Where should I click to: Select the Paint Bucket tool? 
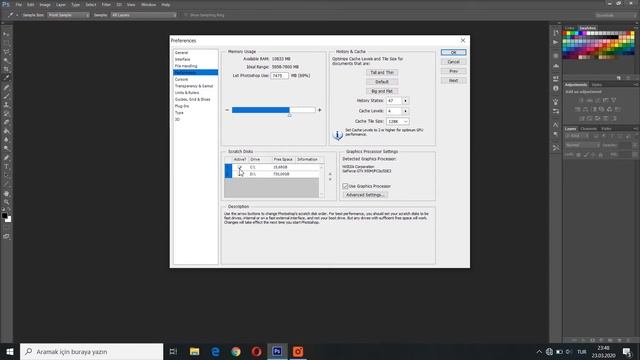(x=7, y=131)
